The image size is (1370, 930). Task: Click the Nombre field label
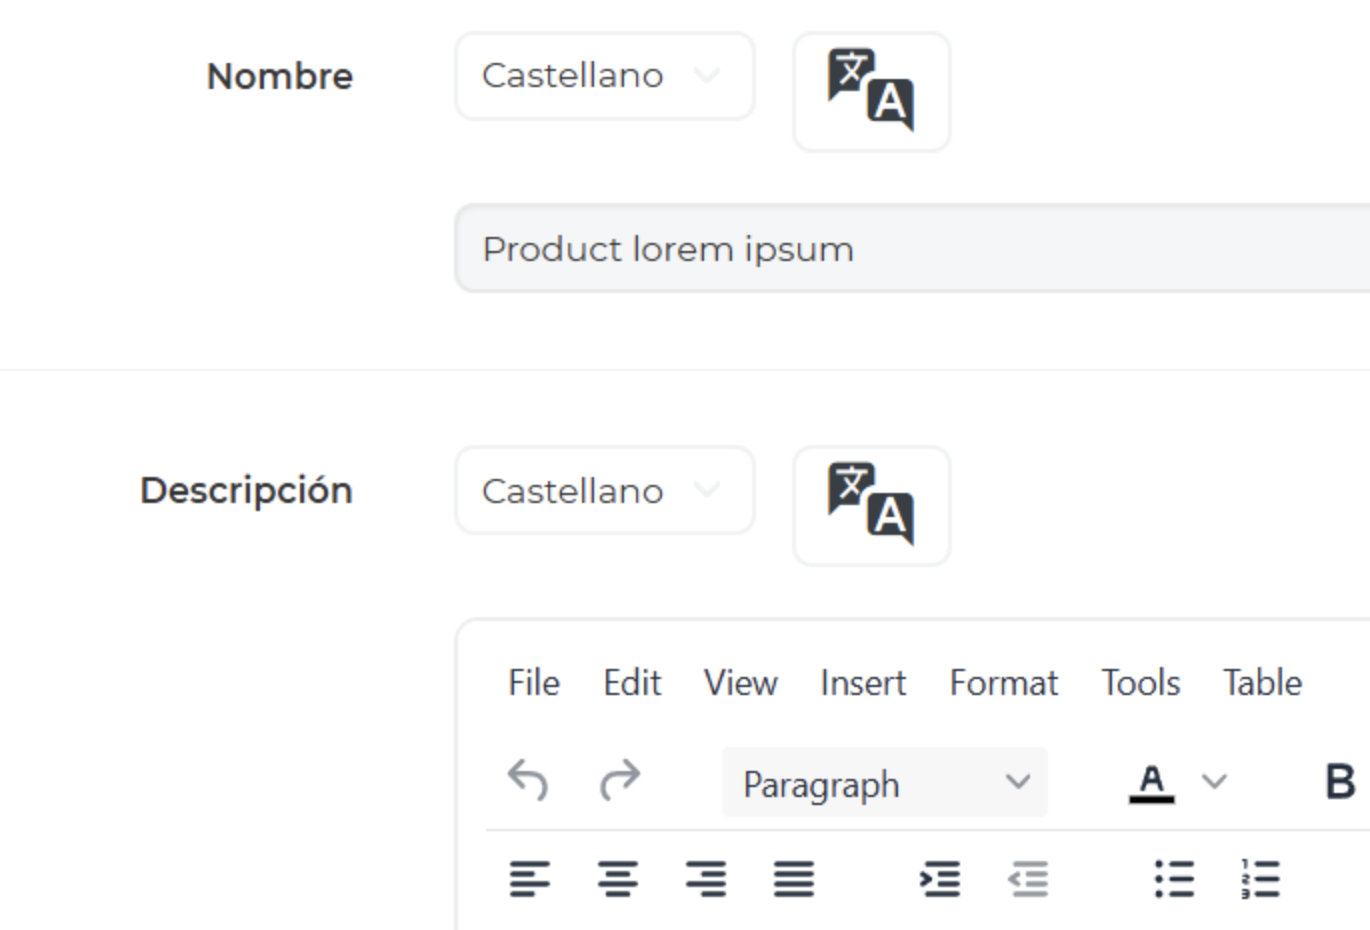click(x=280, y=76)
